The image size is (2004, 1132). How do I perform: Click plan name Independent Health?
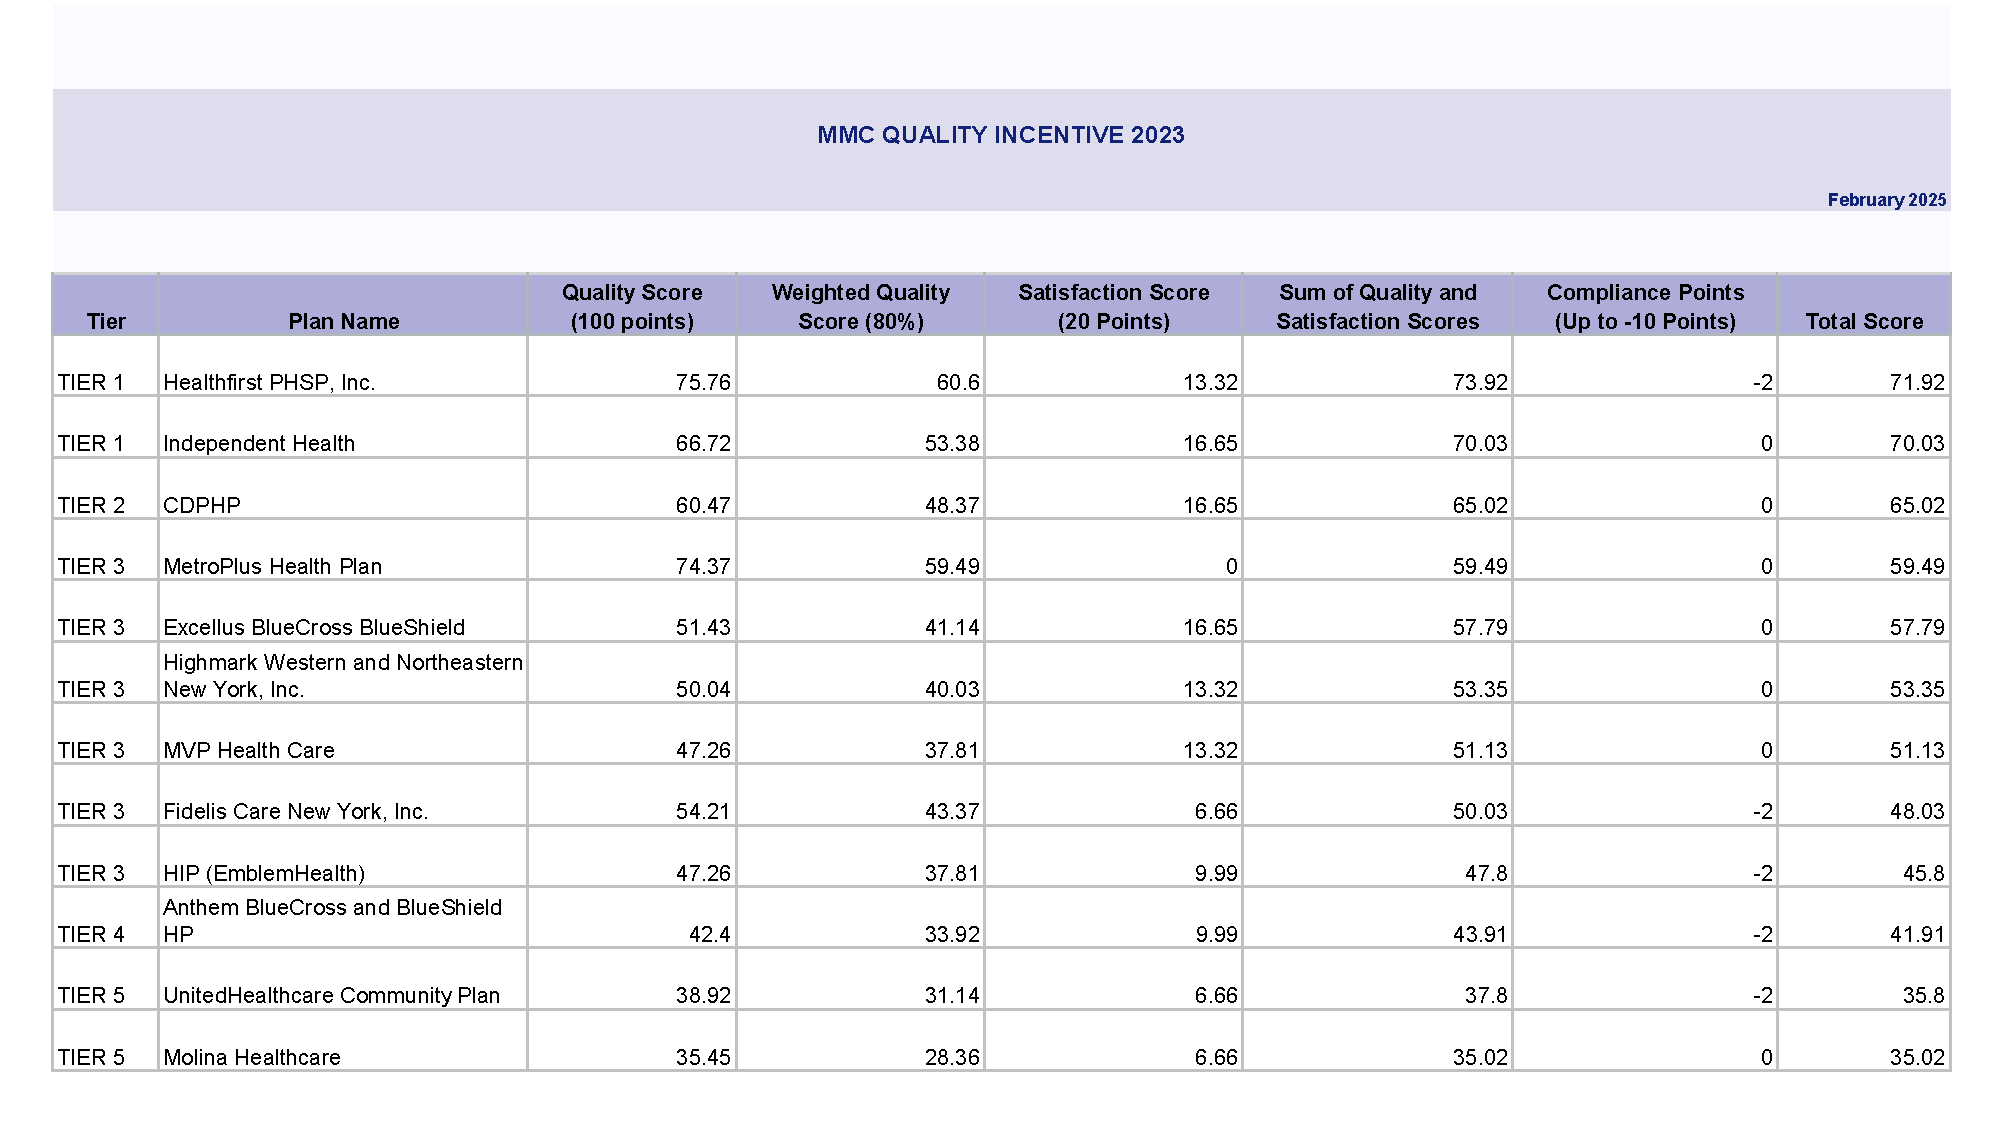(259, 443)
